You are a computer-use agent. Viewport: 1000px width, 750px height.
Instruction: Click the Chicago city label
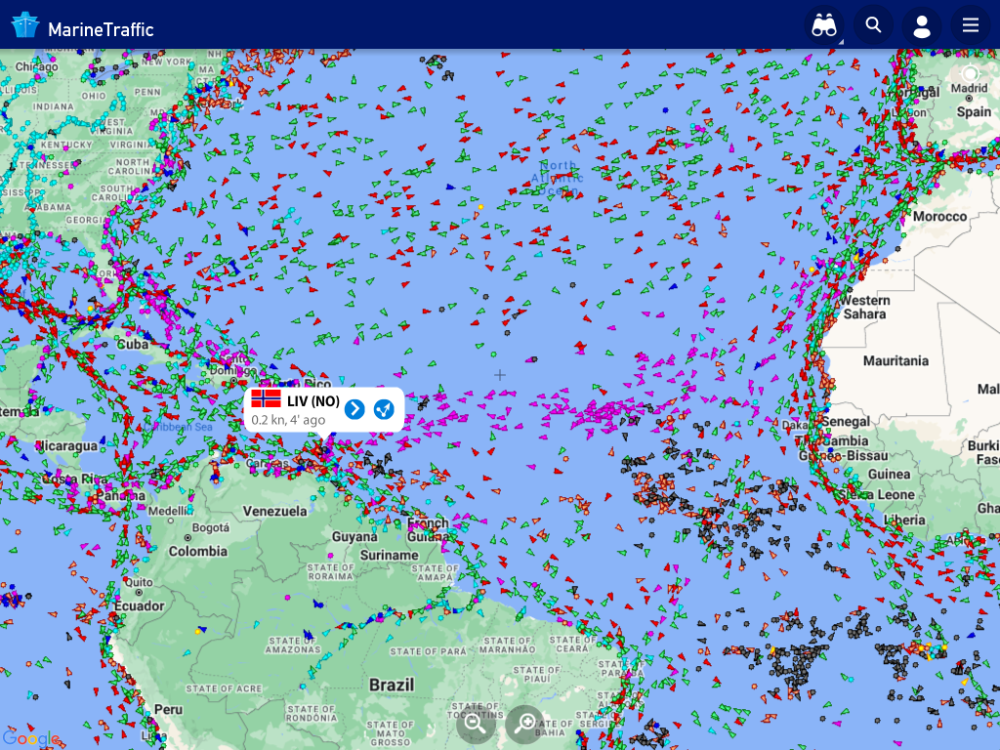click(x=36, y=66)
